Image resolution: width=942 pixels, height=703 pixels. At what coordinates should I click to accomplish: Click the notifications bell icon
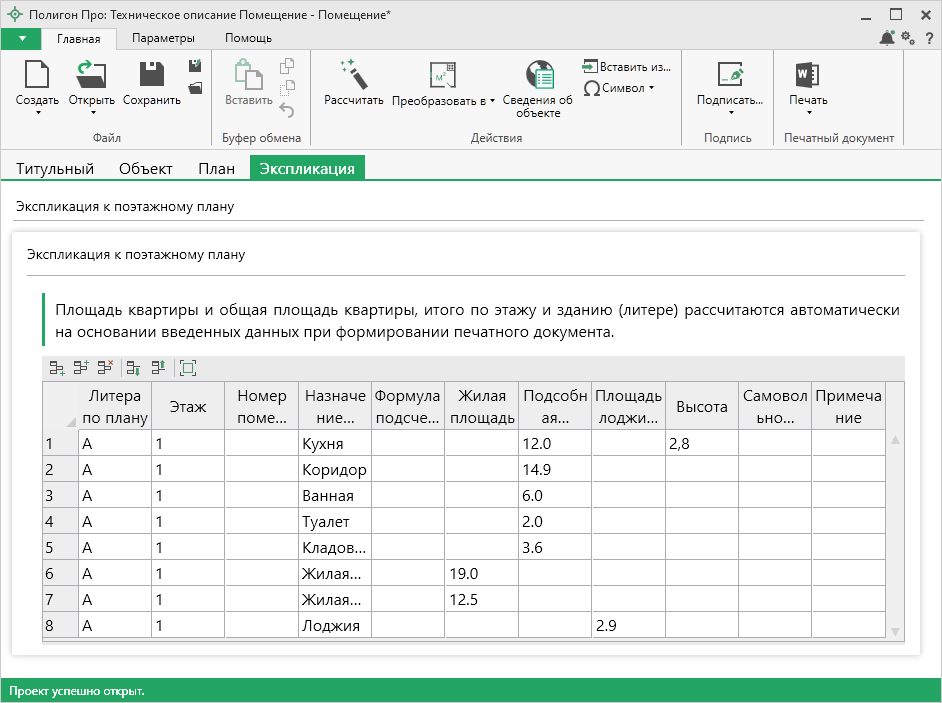pyautogui.click(x=887, y=38)
